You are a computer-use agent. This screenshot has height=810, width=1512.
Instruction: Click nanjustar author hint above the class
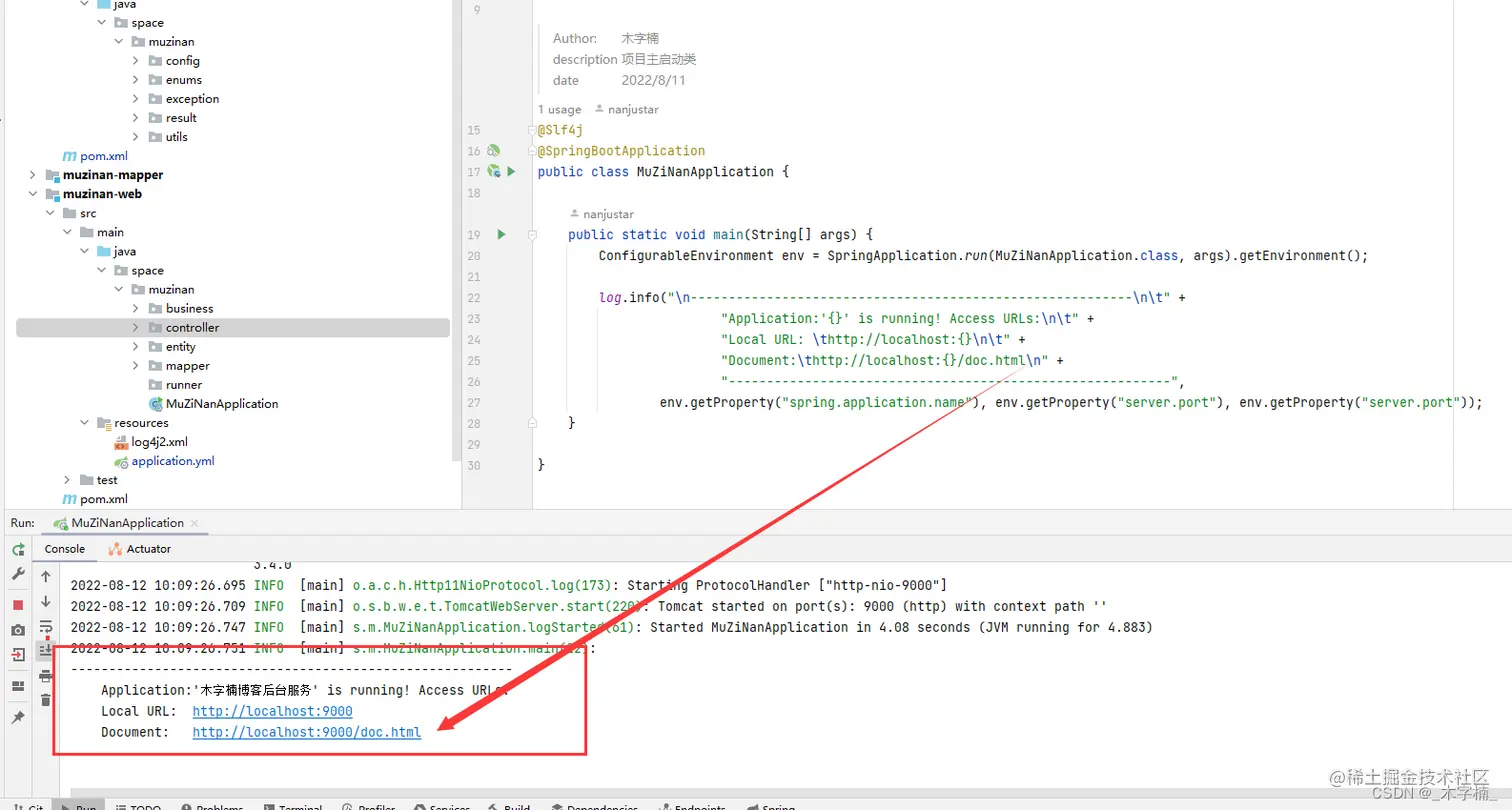(x=627, y=109)
